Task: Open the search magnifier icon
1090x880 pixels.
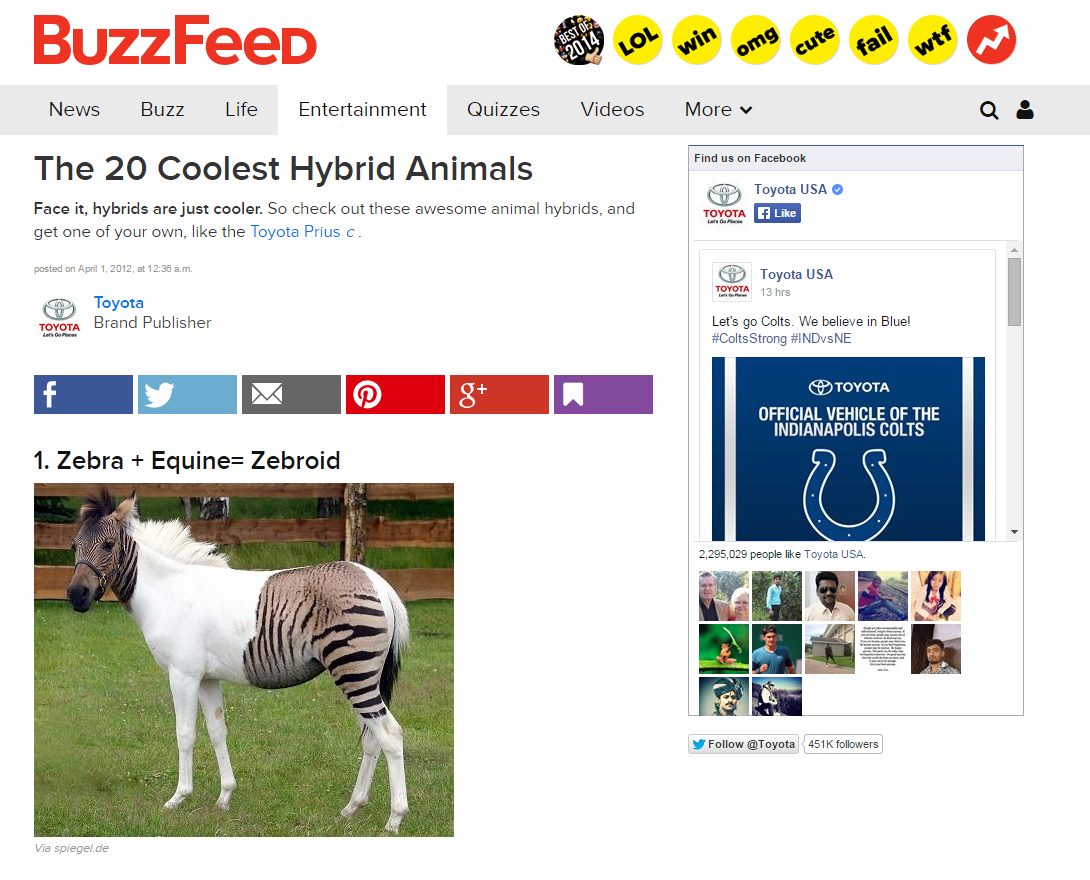Action: pyautogui.click(x=989, y=110)
